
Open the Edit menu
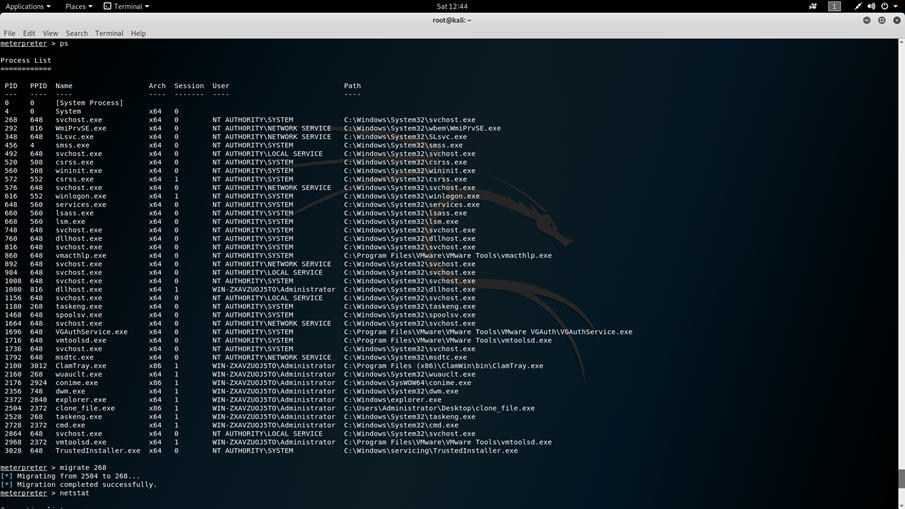click(29, 33)
